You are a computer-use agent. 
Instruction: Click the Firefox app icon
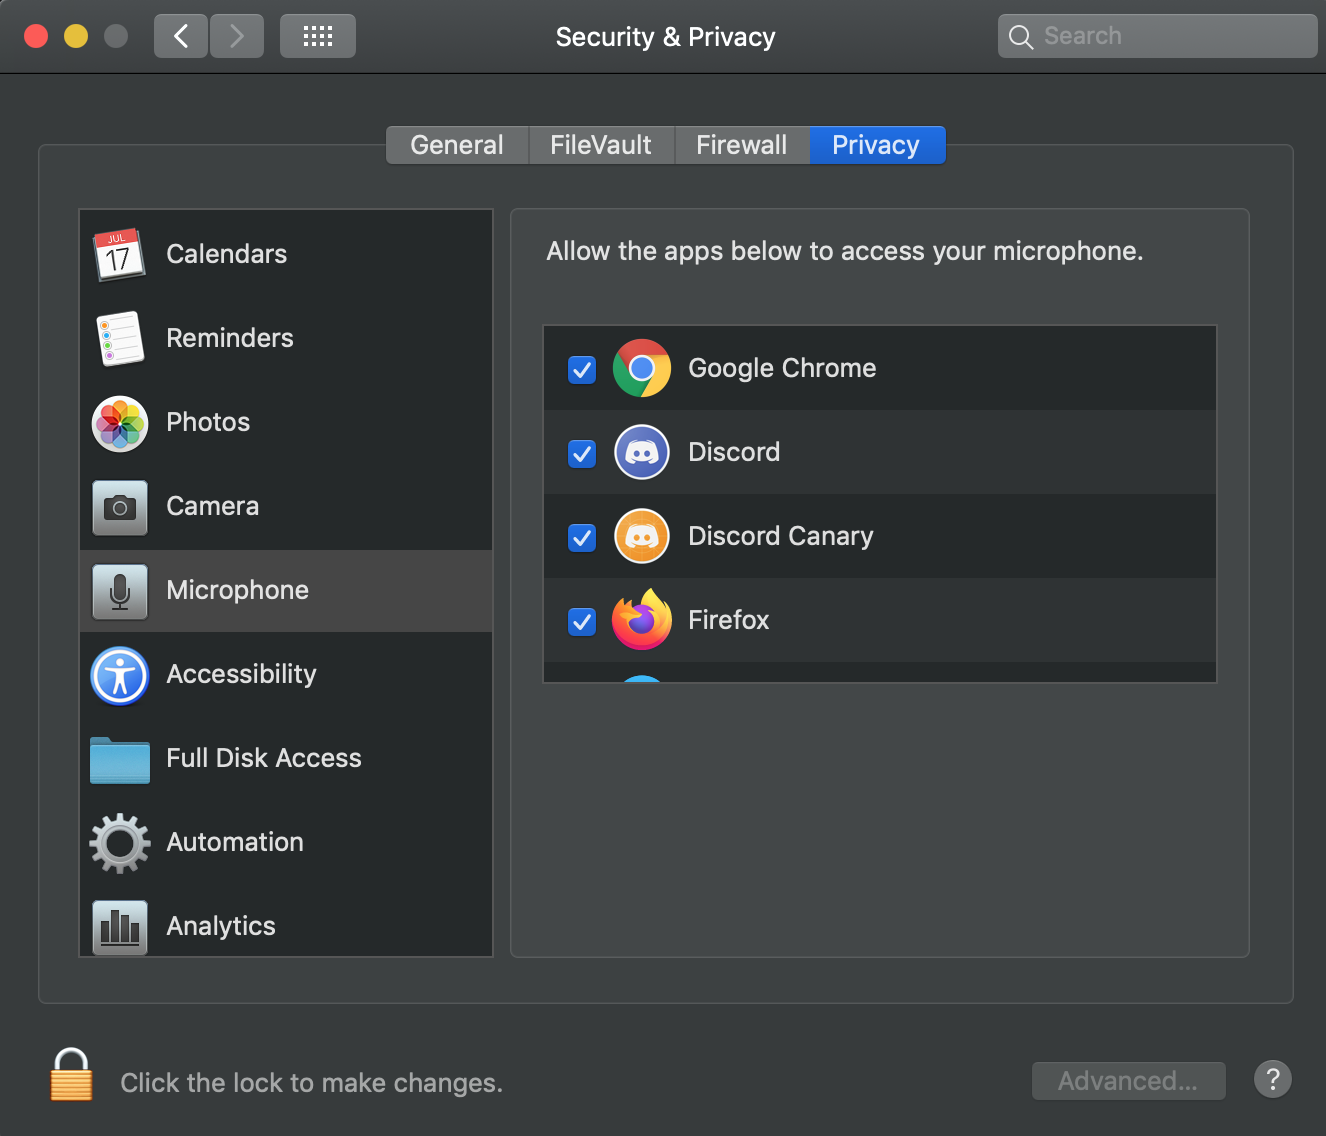click(x=642, y=619)
